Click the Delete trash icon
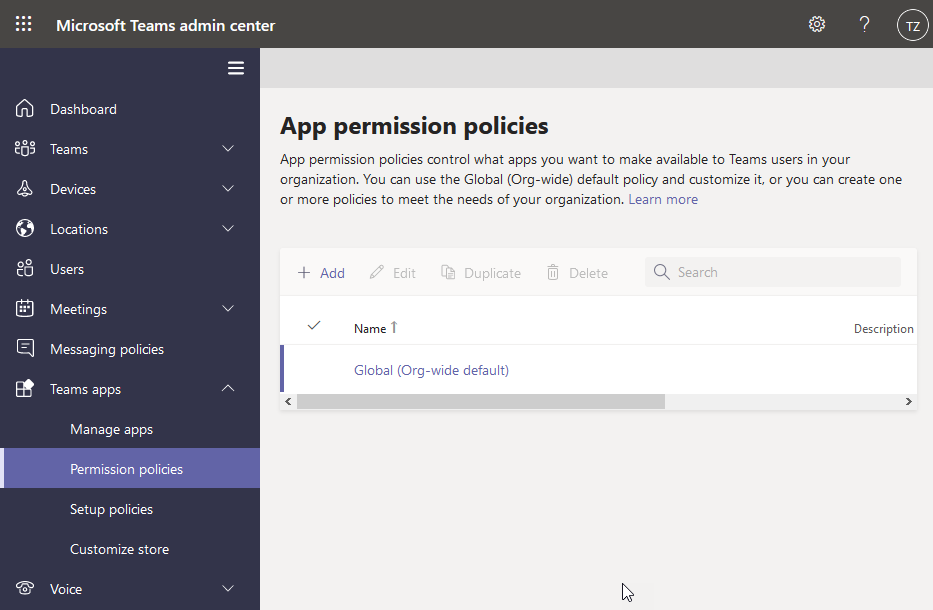 click(x=553, y=272)
